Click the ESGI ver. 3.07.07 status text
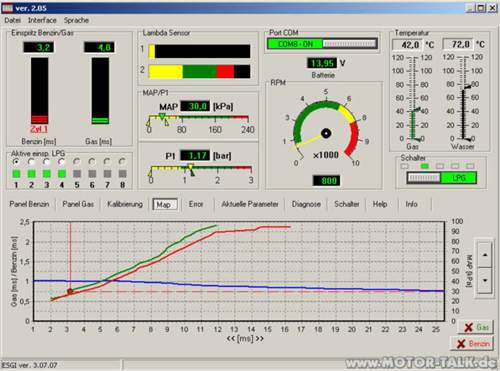 30,365
